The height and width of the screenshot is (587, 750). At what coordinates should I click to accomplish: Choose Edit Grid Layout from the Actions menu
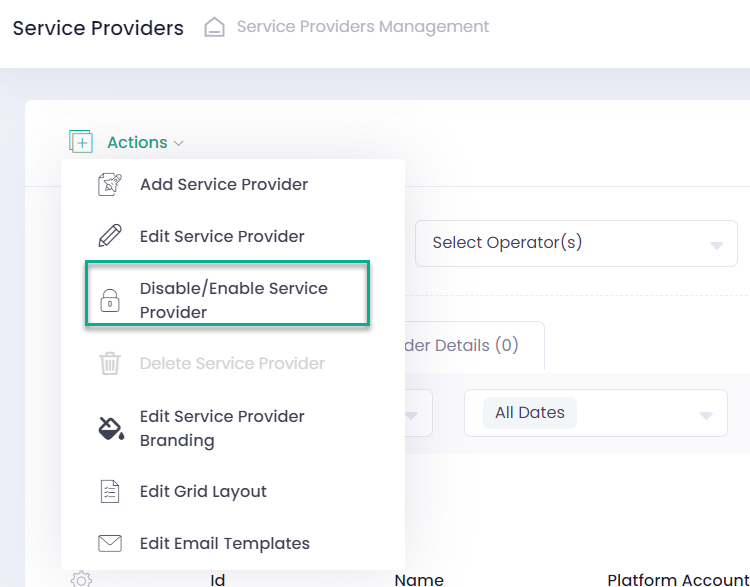point(203,492)
